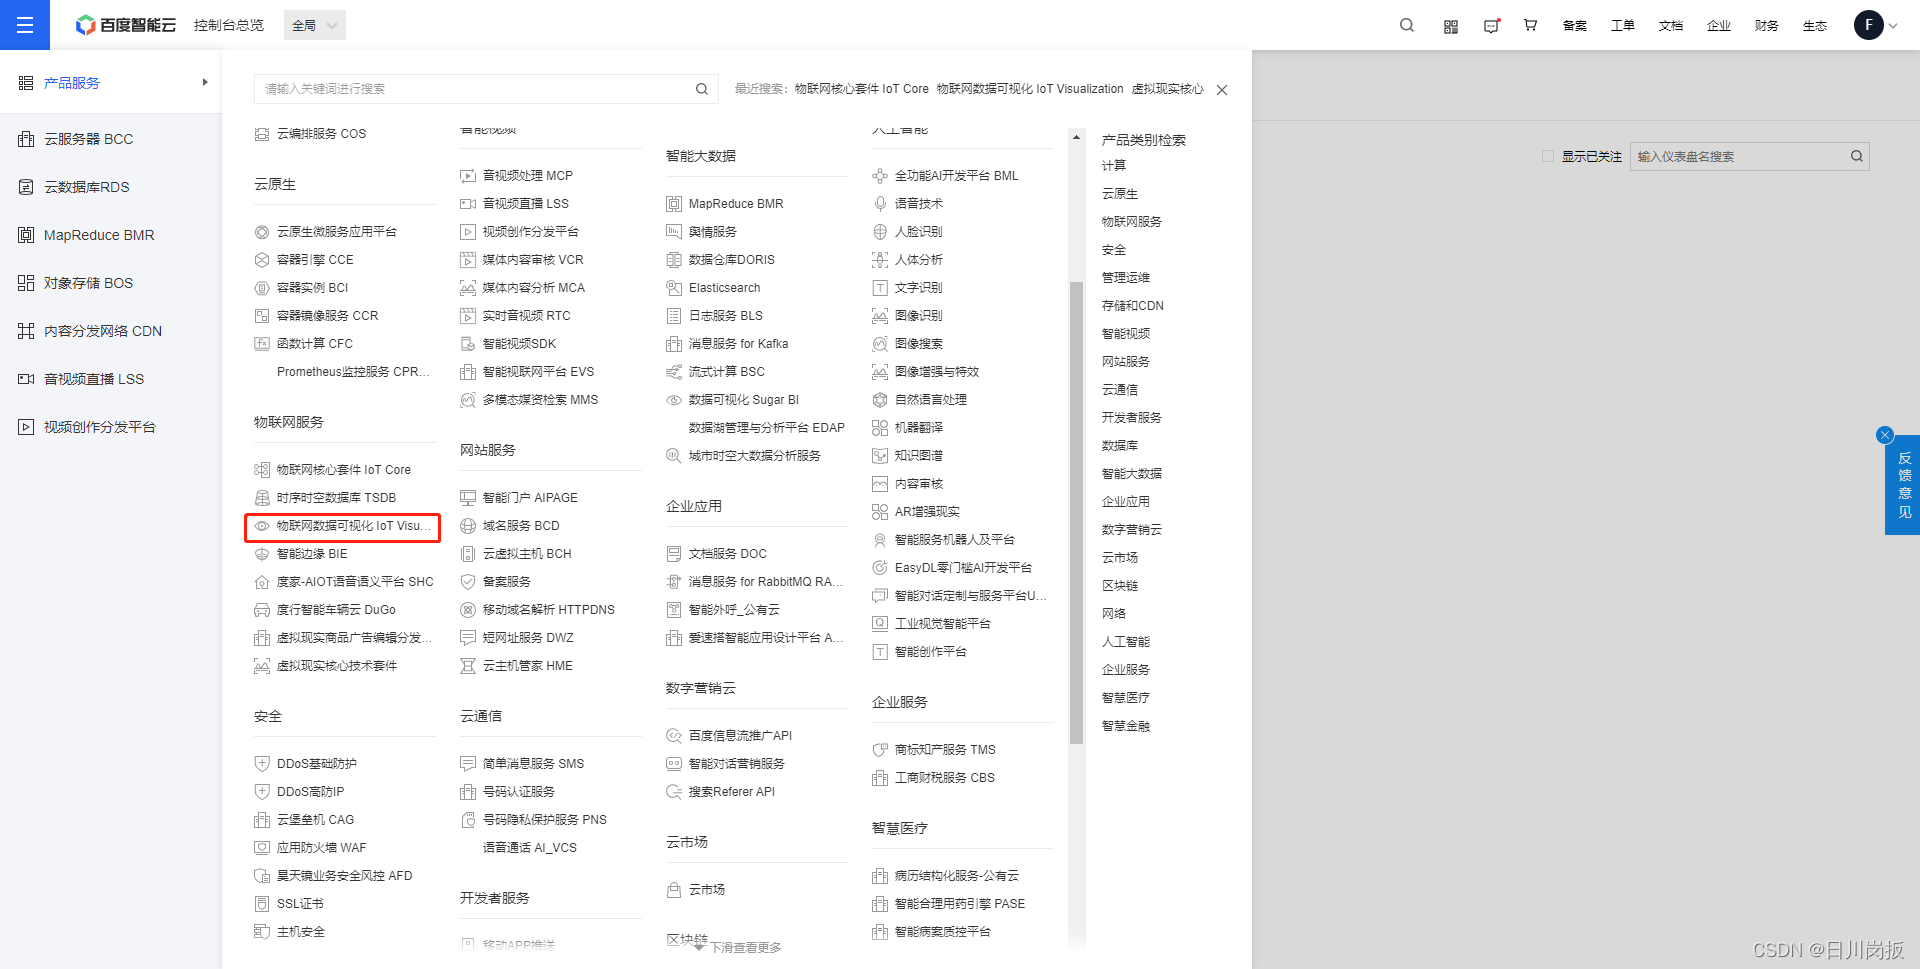Click the DDoS基础防护 shield icon
The height and width of the screenshot is (969, 1920).
[262, 764]
